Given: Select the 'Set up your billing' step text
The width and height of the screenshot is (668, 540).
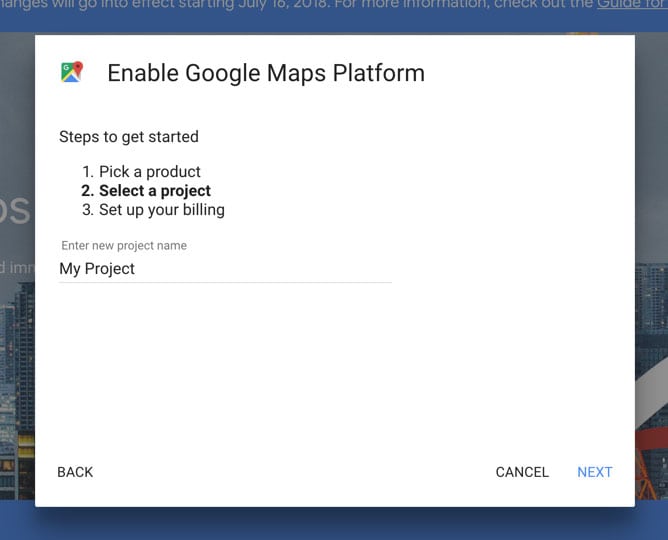Looking at the screenshot, I should (x=162, y=210).
